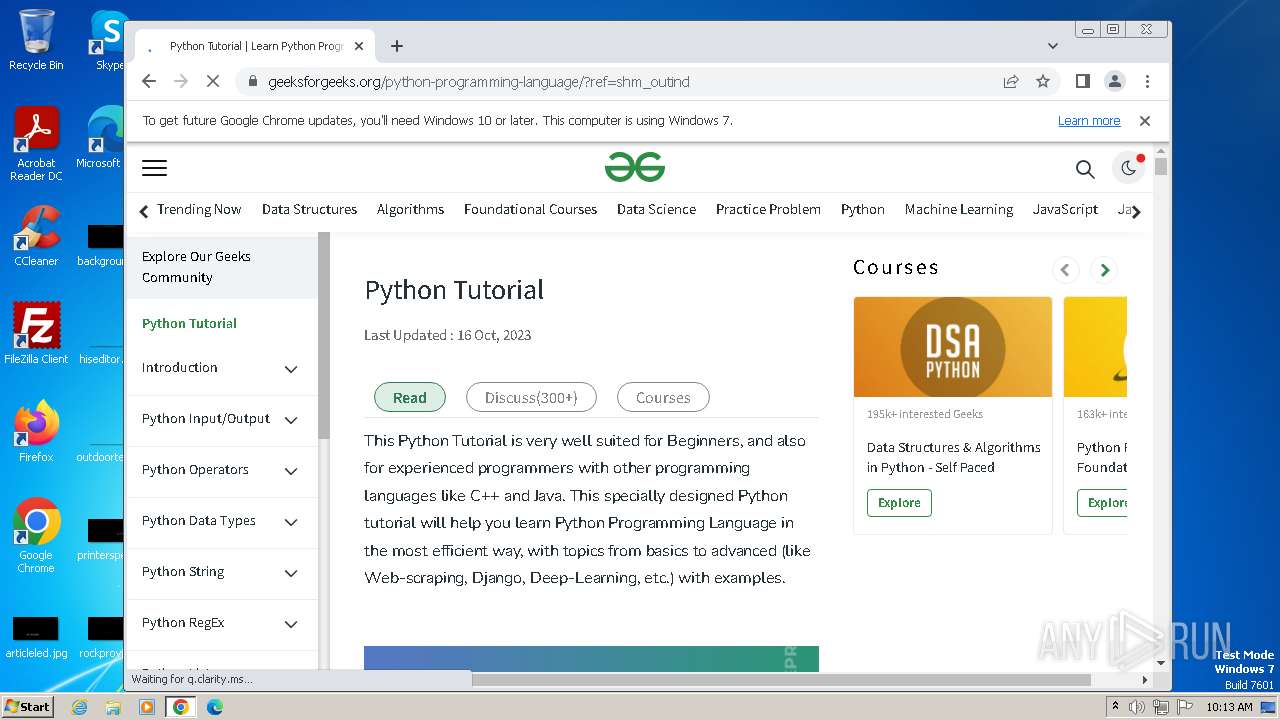
Task: Select the CCleaner desktop icon
Action: pos(36,236)
